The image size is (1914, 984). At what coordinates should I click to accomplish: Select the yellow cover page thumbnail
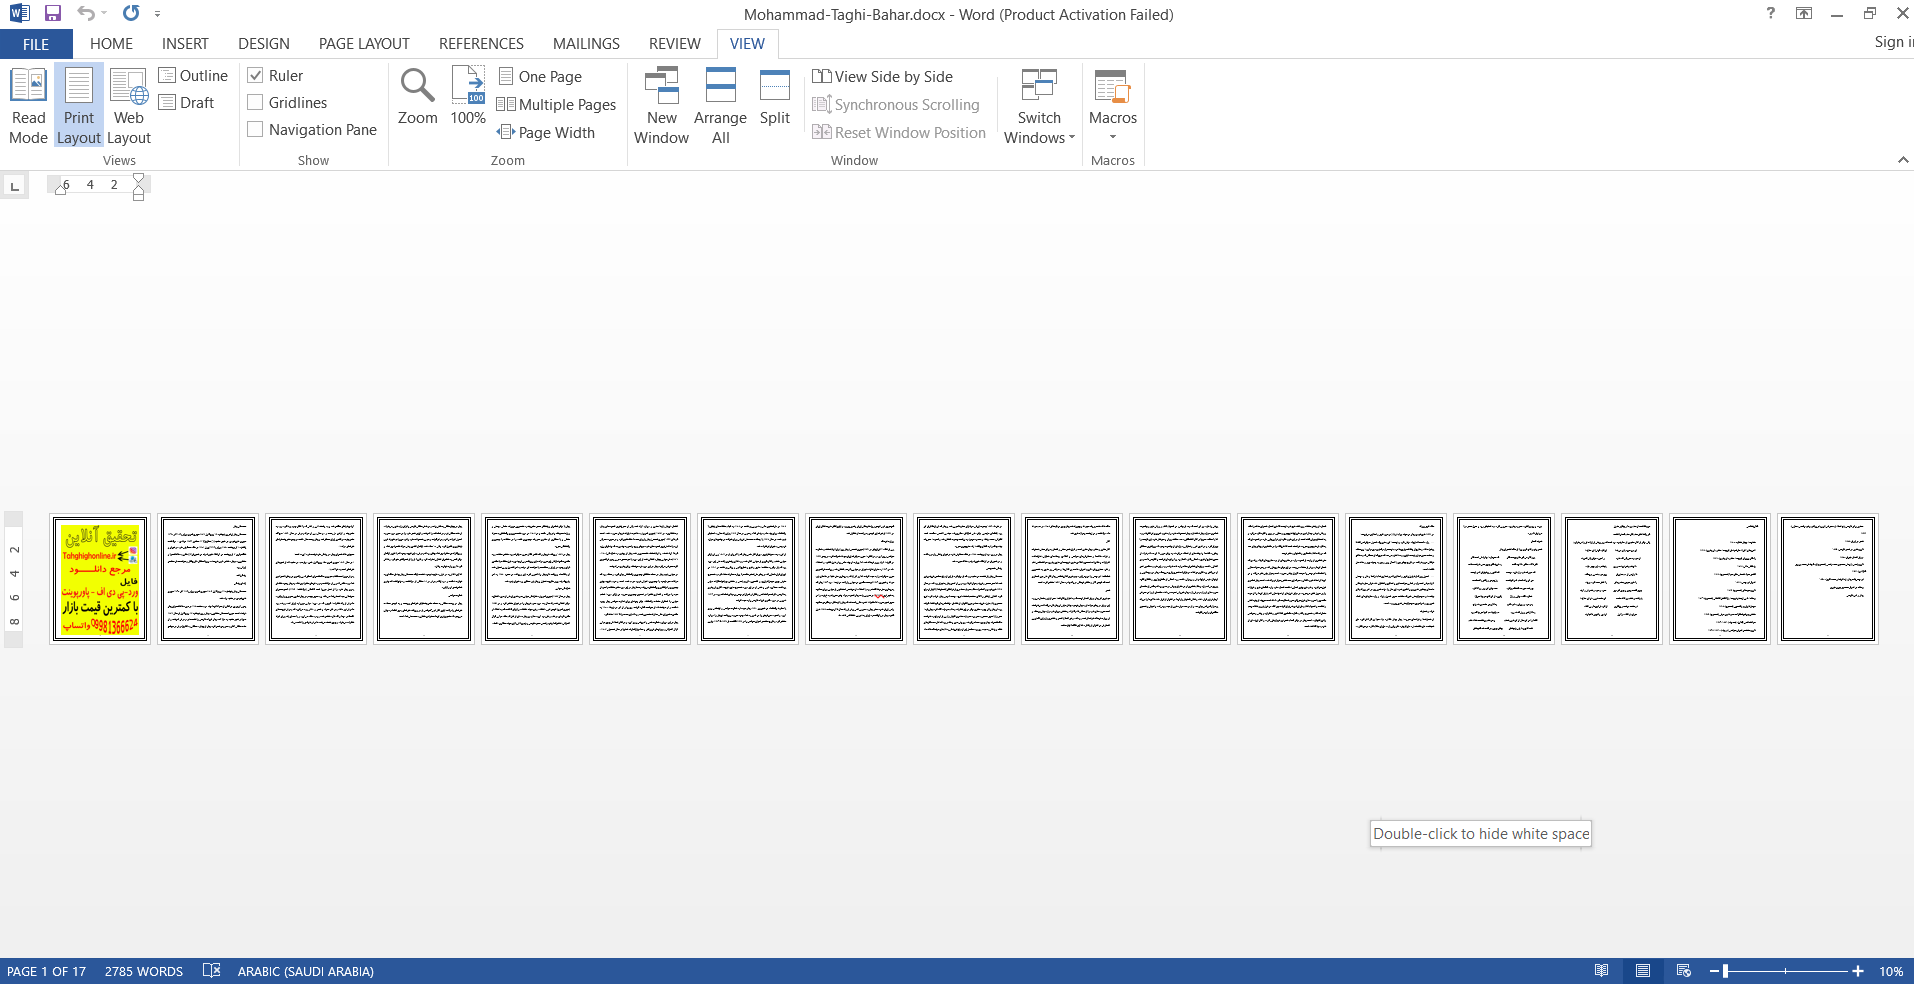[x=100, y=579]
